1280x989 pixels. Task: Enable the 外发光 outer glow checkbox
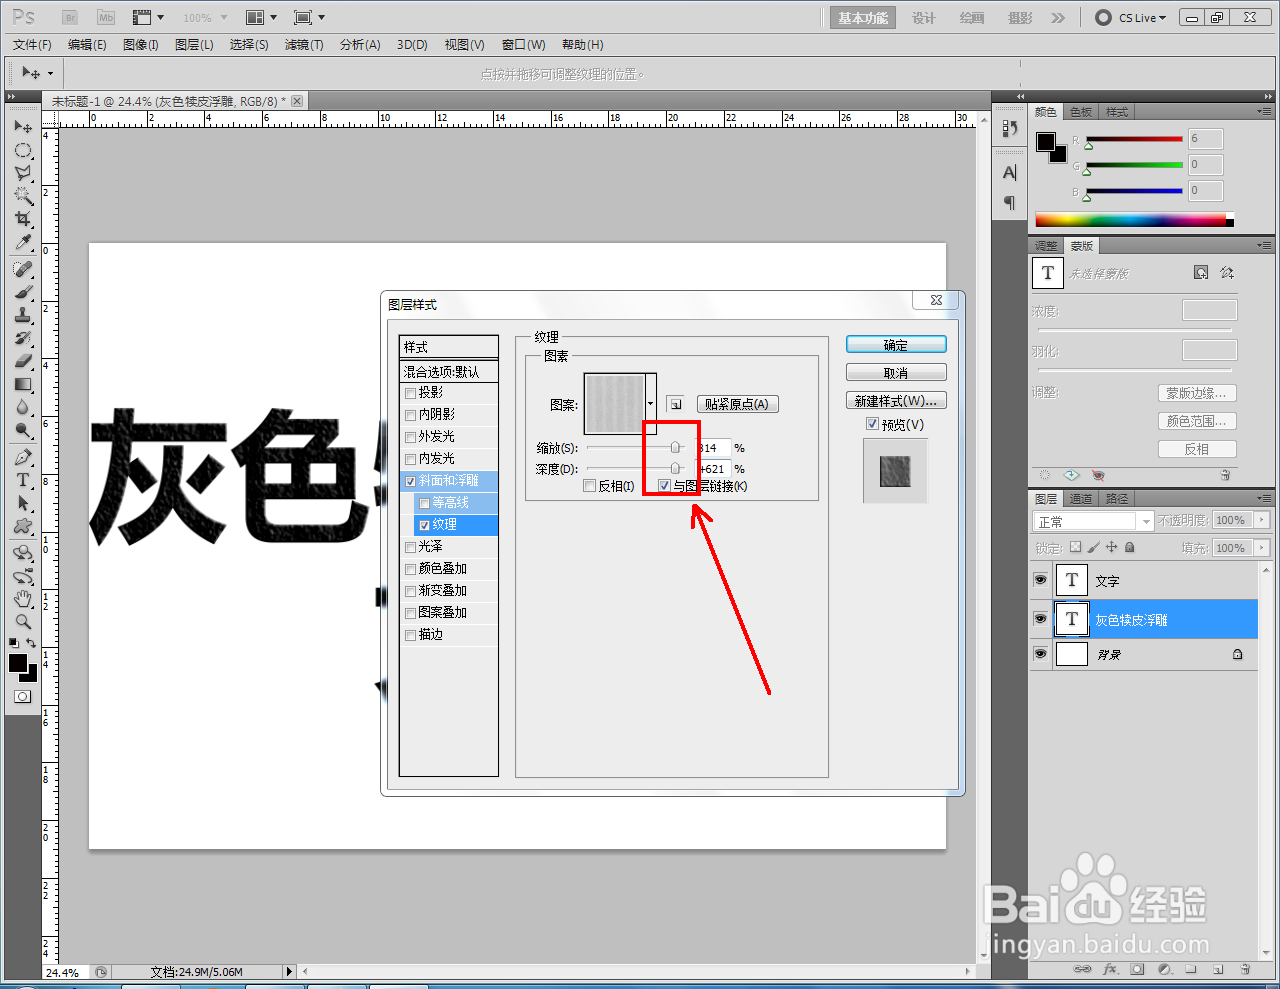click(x=410, y=437)
